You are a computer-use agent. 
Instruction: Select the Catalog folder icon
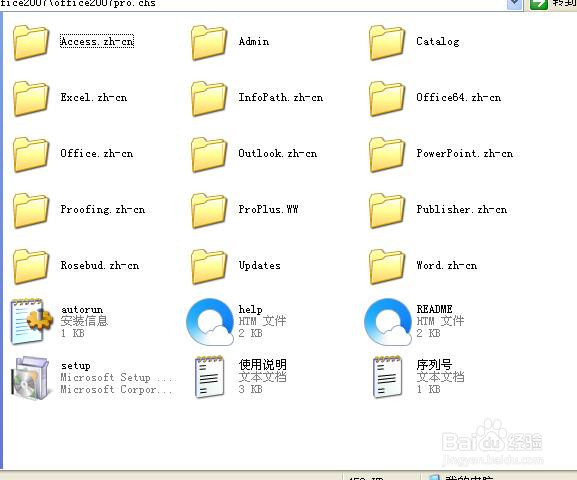[x=387, y=43]
